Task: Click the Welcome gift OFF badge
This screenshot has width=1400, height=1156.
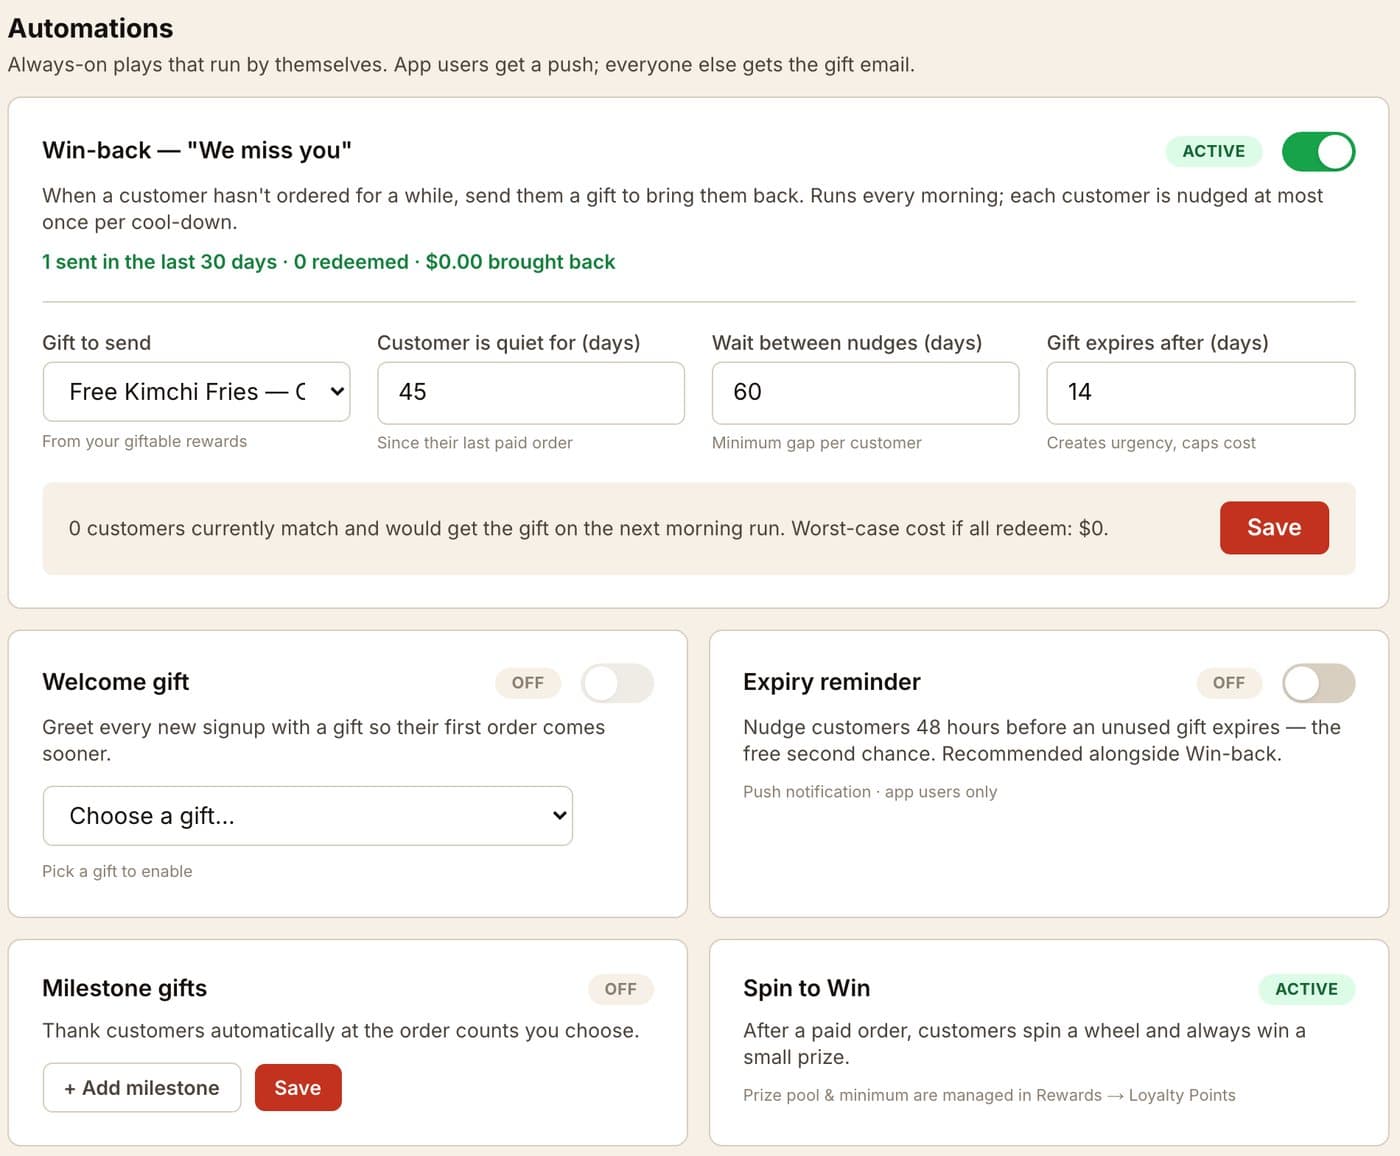Action: click(528, 683)
